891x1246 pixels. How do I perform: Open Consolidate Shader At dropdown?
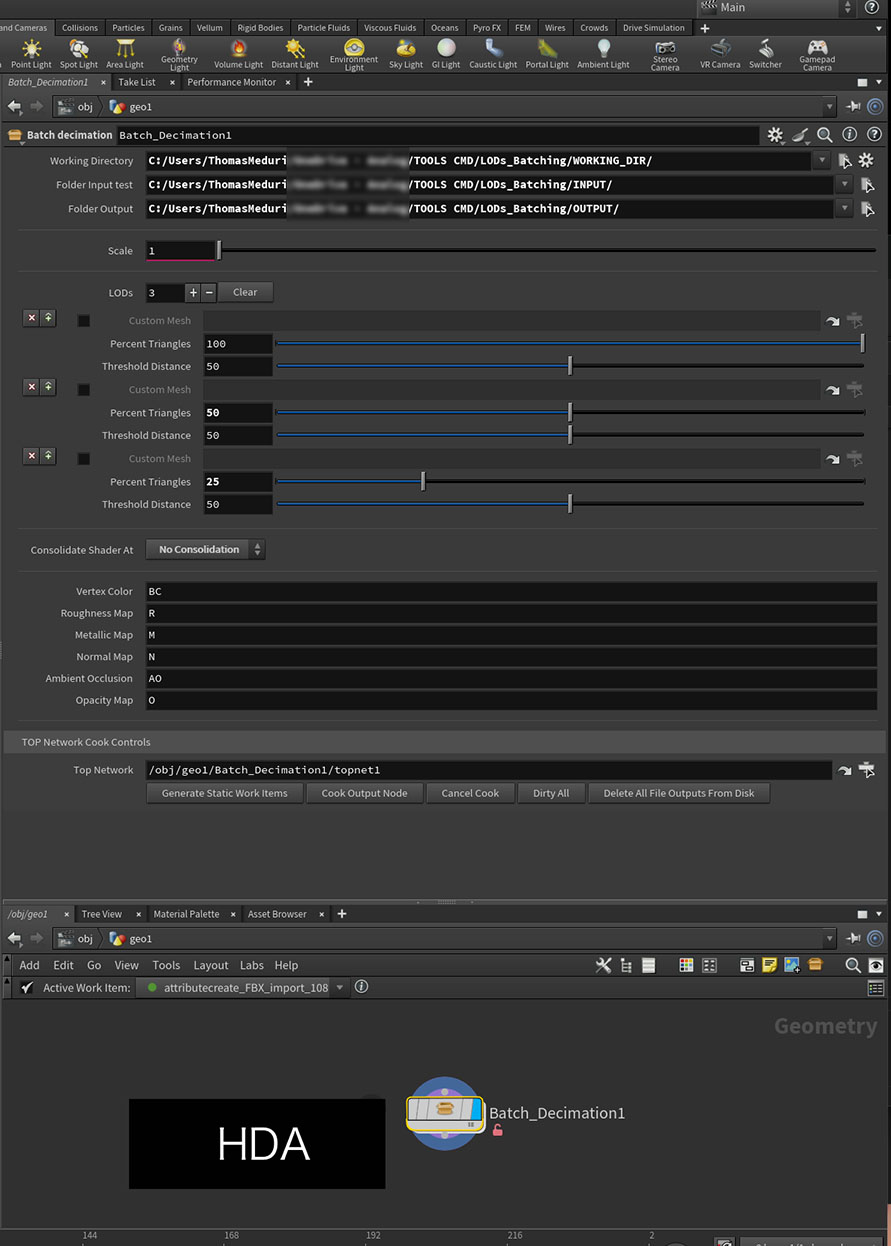click(x=205, y=550)
